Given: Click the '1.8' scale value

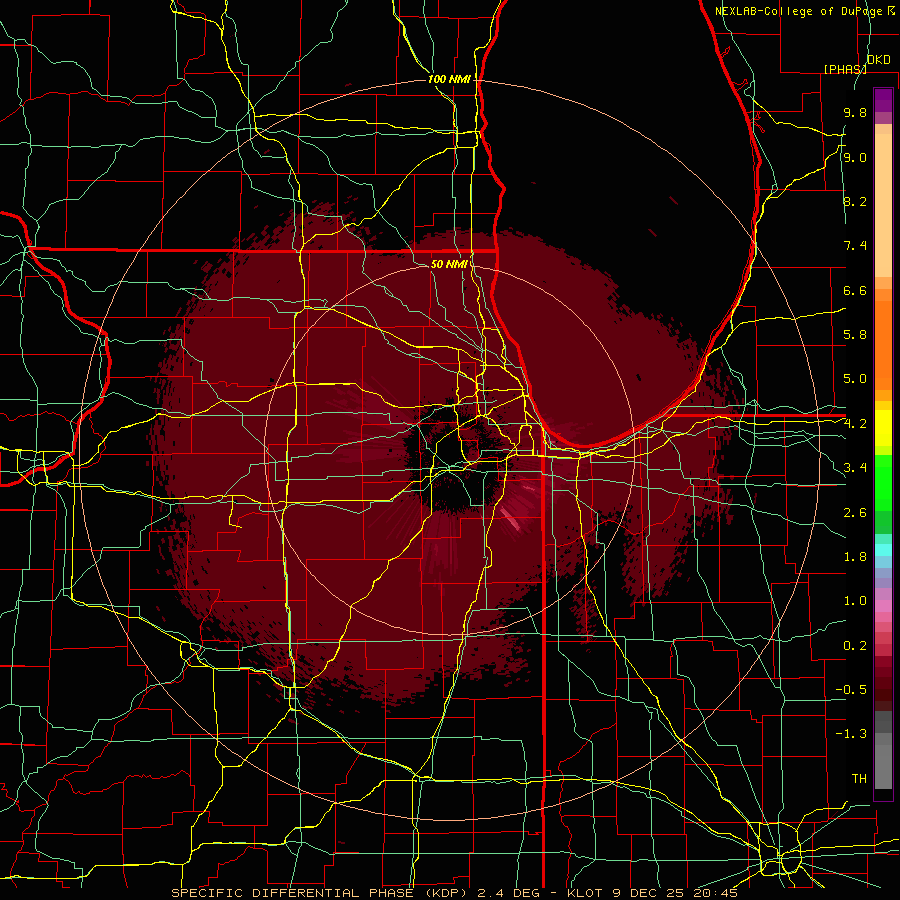Looking at the screenshot, I should (855, 557).
